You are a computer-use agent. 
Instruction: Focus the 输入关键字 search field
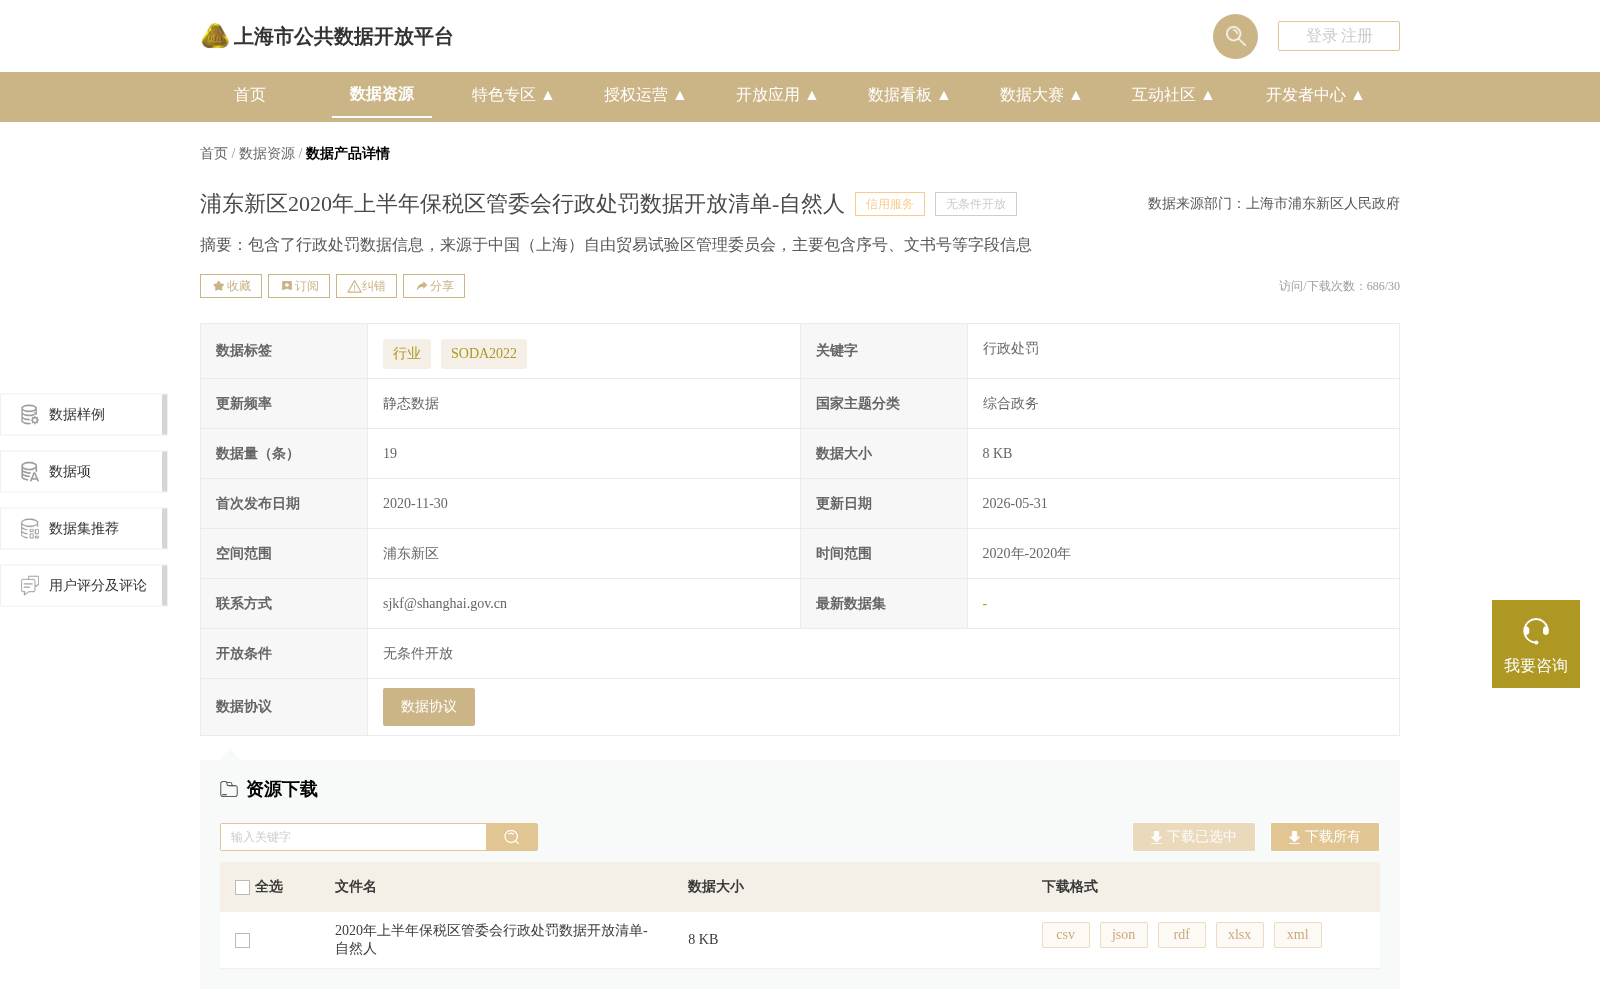click(x=353, y=837)
